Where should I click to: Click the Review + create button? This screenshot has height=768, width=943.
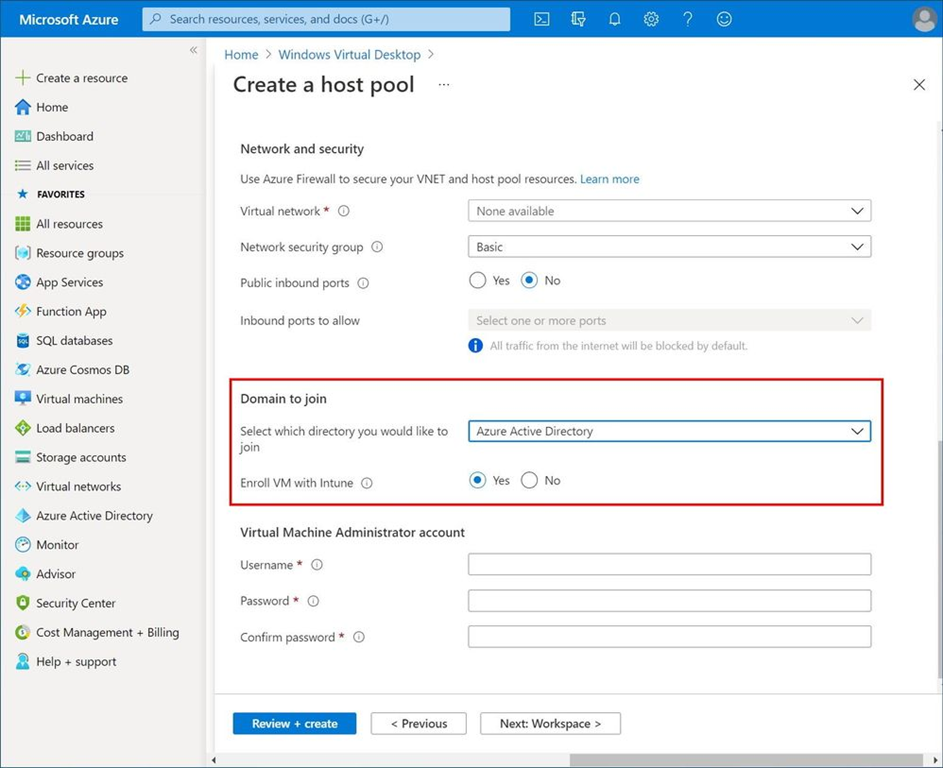294,723
